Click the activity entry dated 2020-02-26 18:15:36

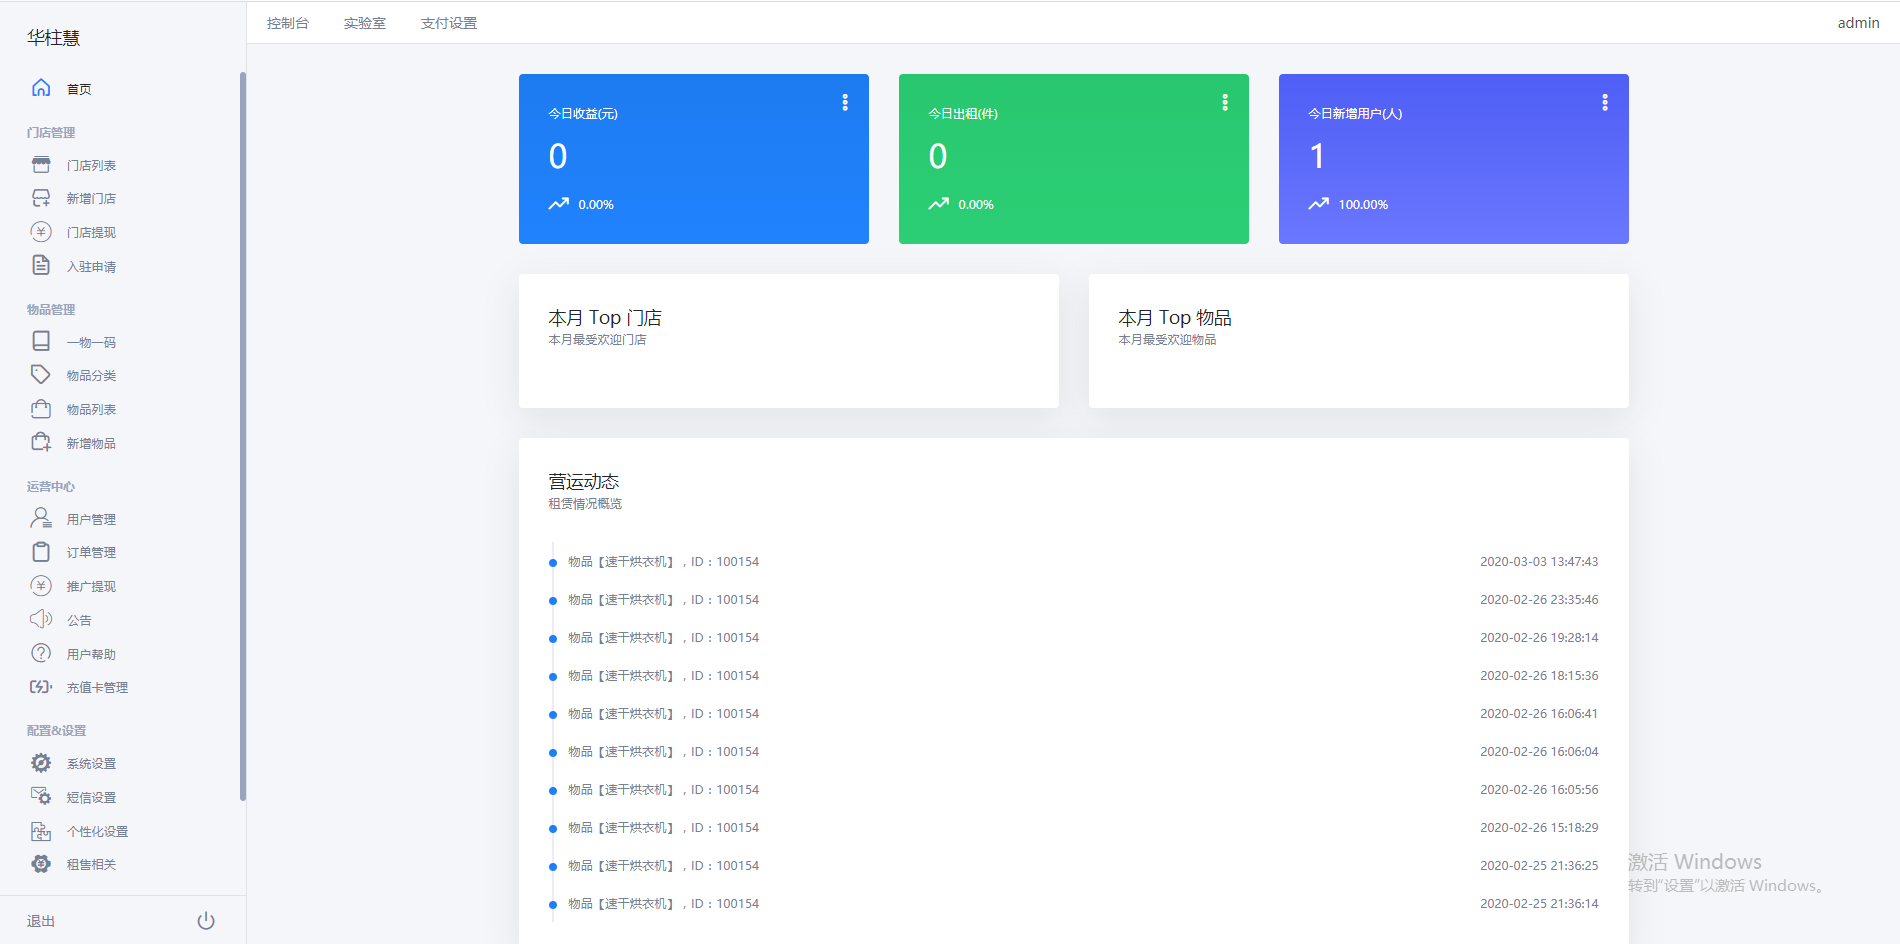[1074, 676]
